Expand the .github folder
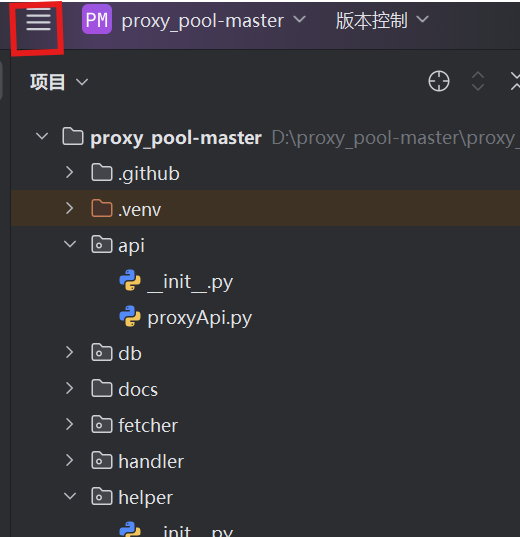Image resolution: width=520 pixels, height=537 pixels. pos(70,172)
